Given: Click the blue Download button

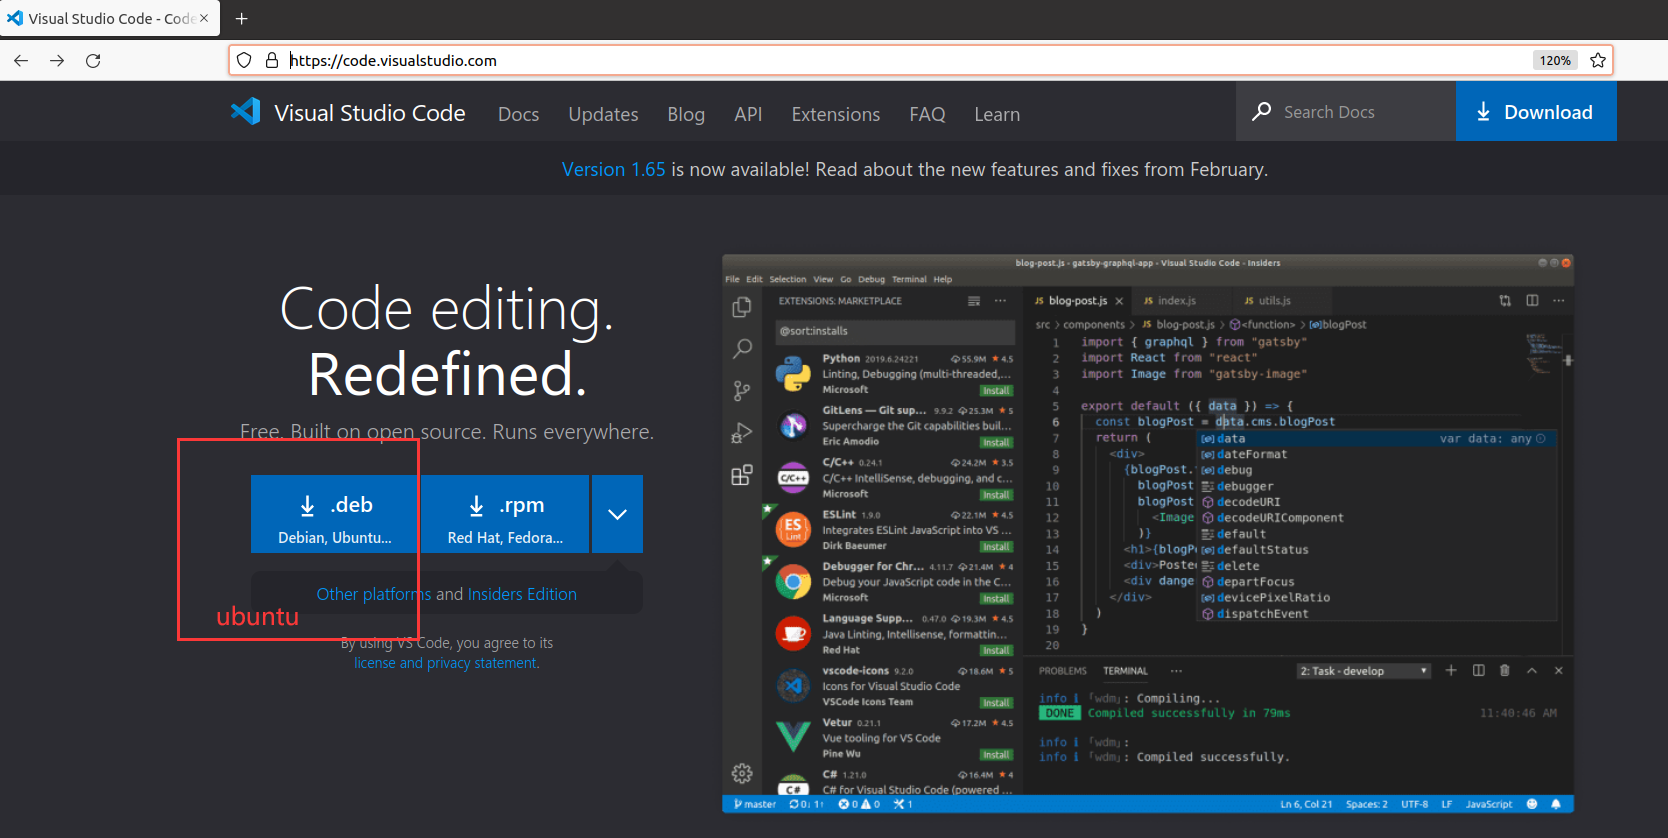Looking at the screenshot, I should [x=1536, y=111].
